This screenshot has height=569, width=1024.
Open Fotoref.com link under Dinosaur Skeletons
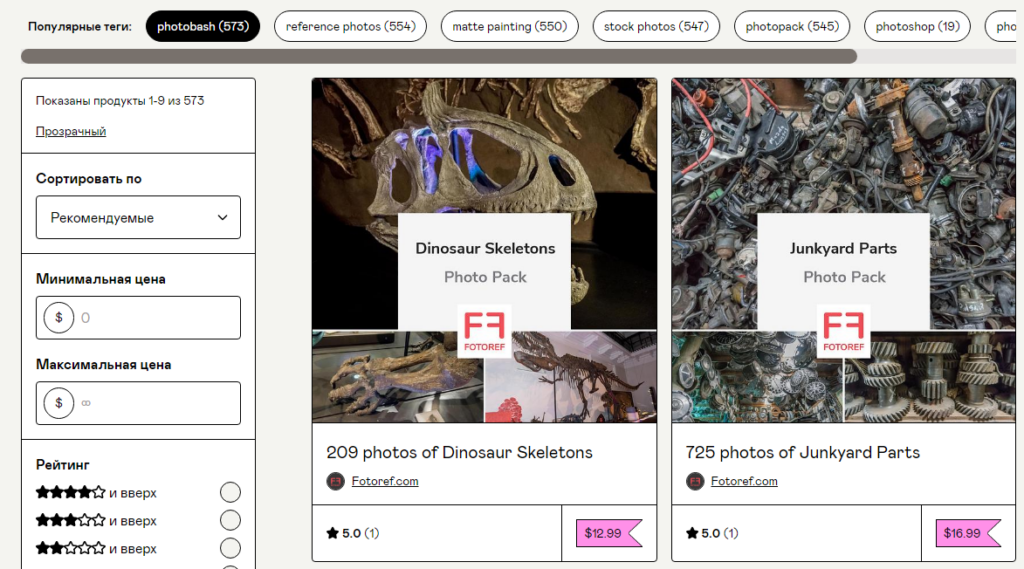tap(385, 481)
